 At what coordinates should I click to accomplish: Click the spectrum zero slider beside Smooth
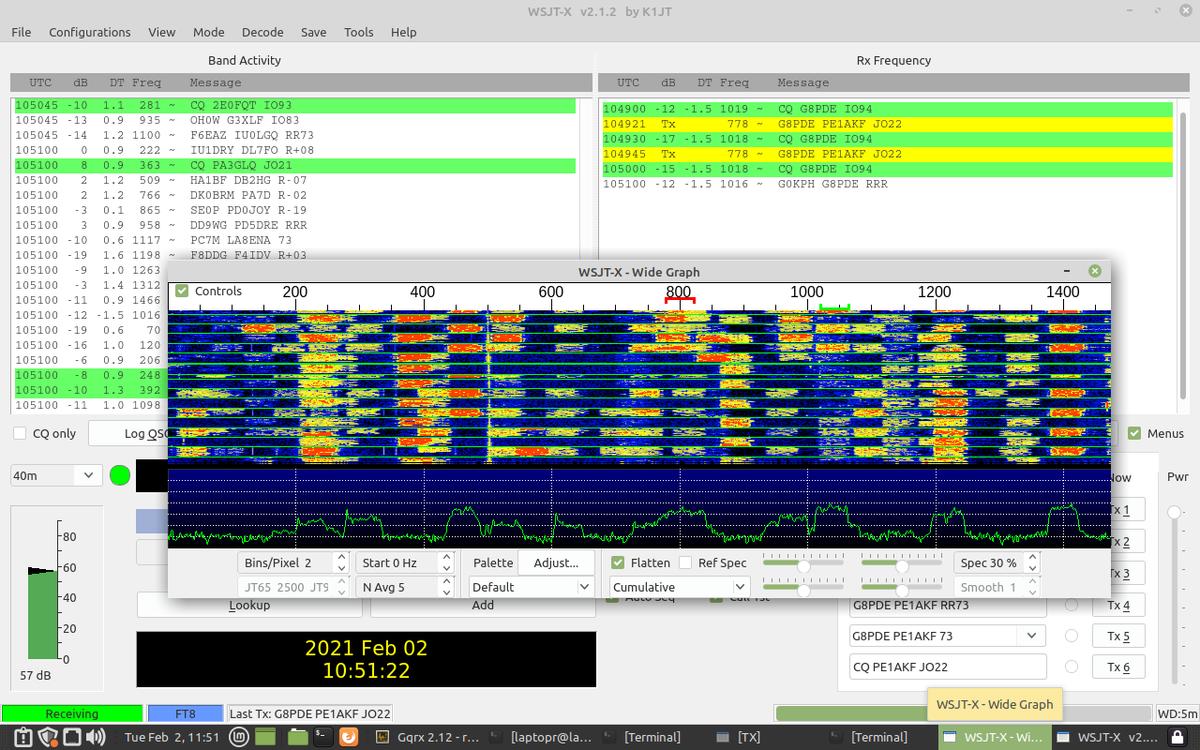click(x=902, y=591)
